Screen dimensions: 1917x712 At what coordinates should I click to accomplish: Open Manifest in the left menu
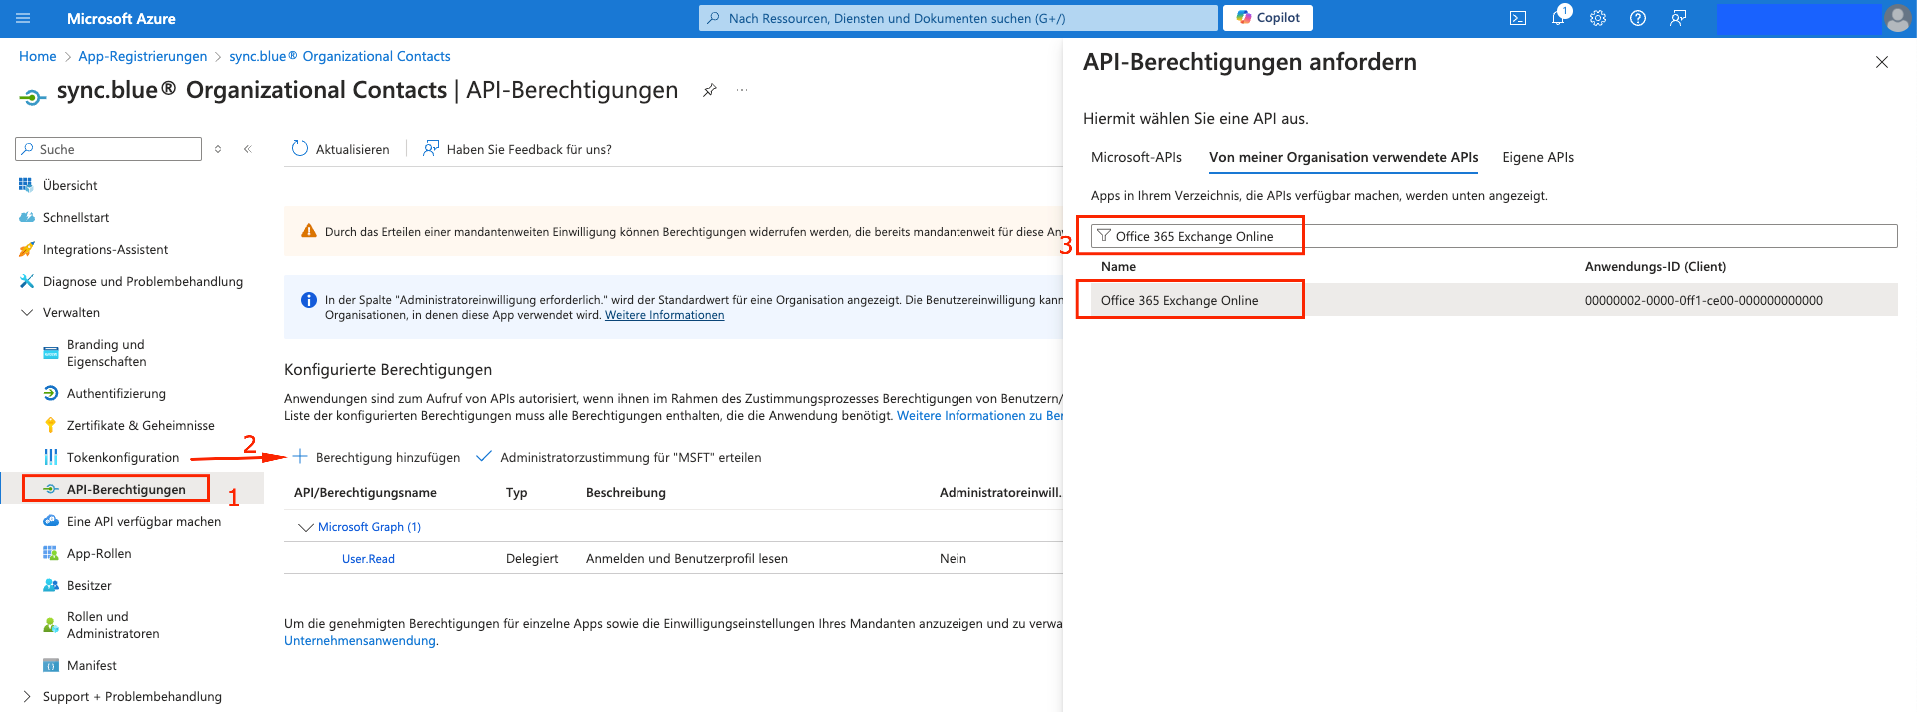pos(92,665)
